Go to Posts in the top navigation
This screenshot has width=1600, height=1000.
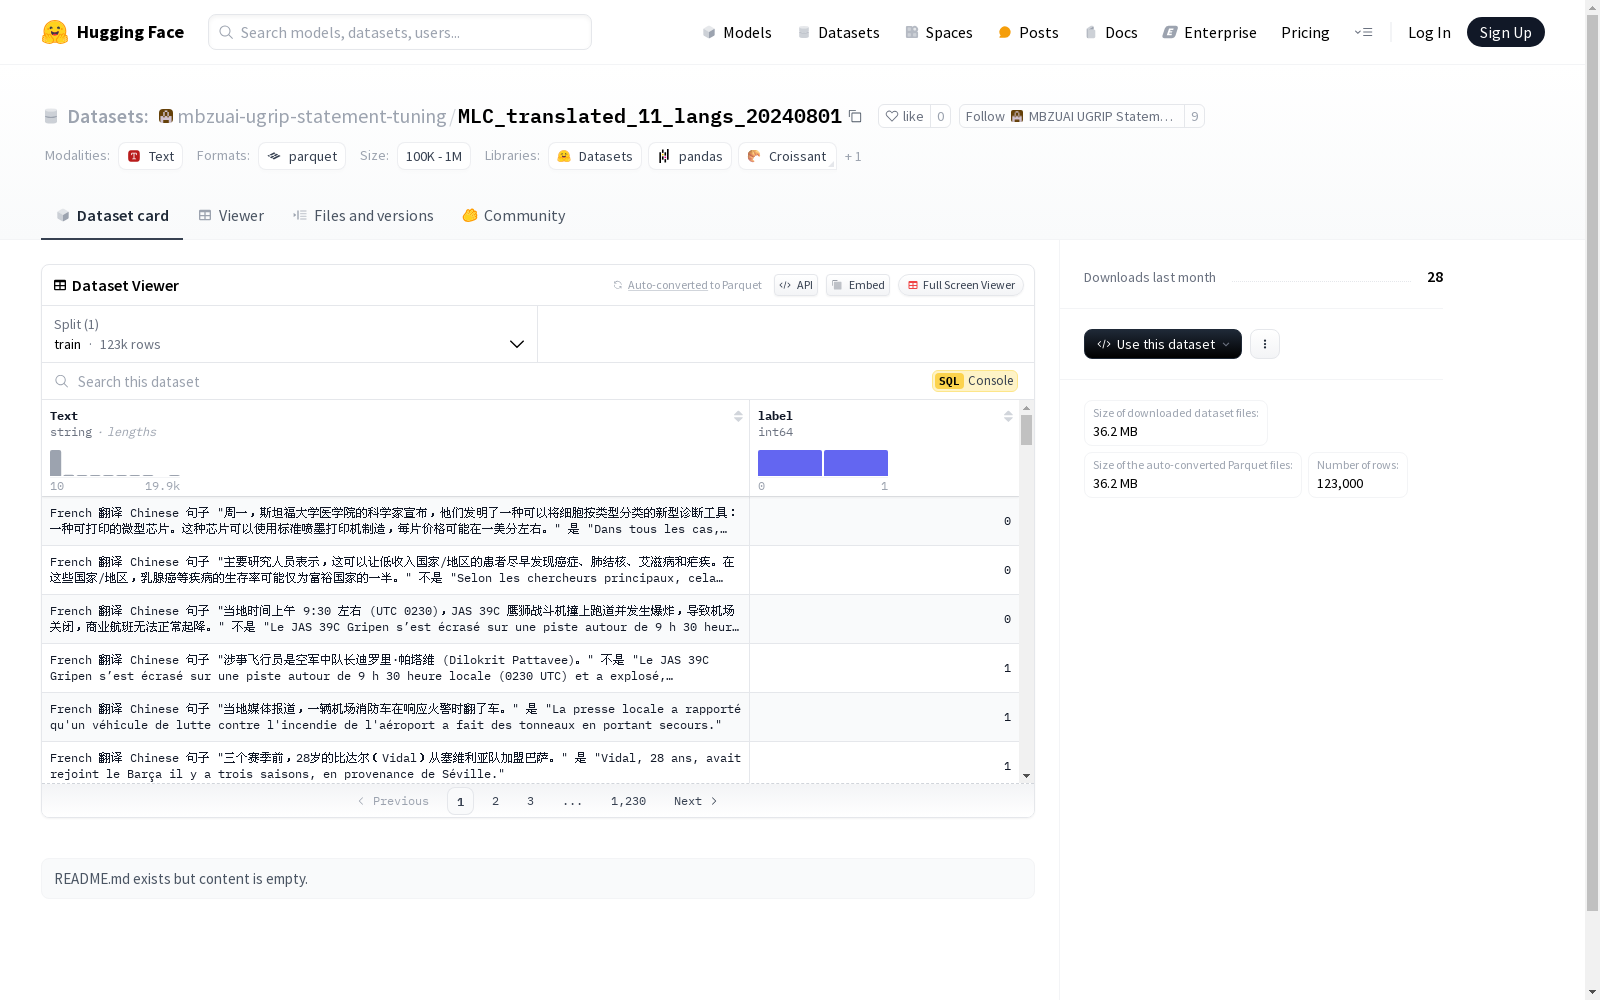tap(1028, 32)
